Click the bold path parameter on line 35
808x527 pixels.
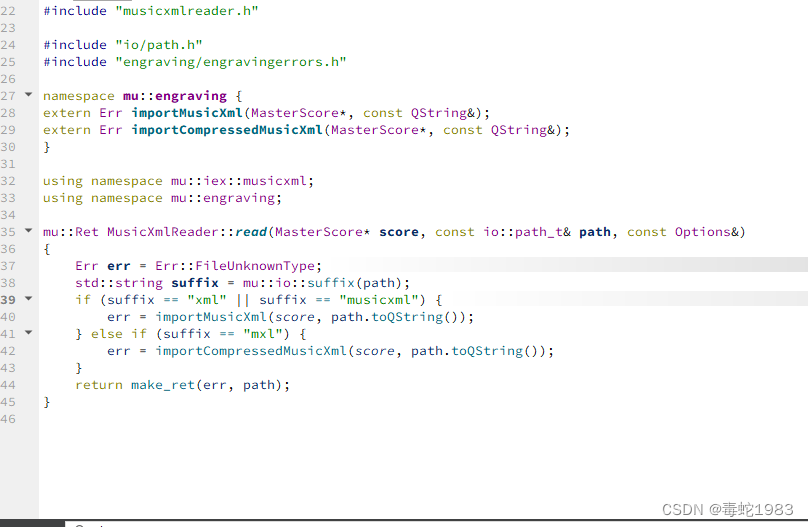coord(595,232)
